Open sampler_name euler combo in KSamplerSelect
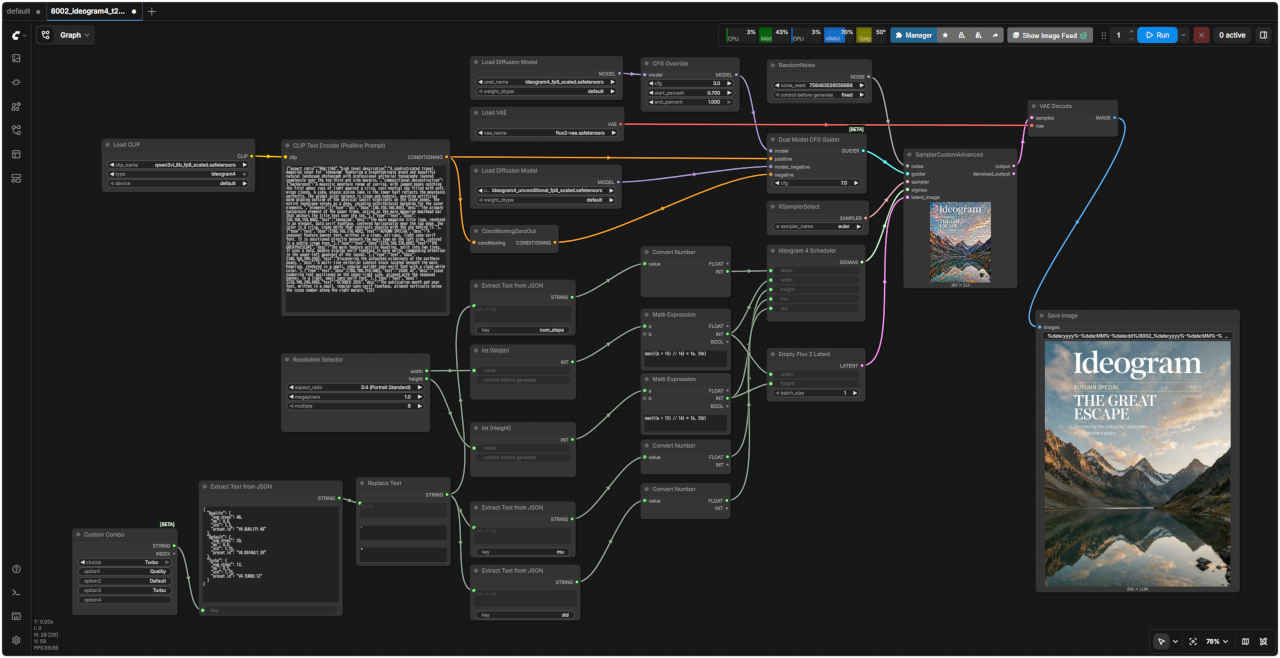Viewport: 1280px width, 658px height. coord(818,227)
